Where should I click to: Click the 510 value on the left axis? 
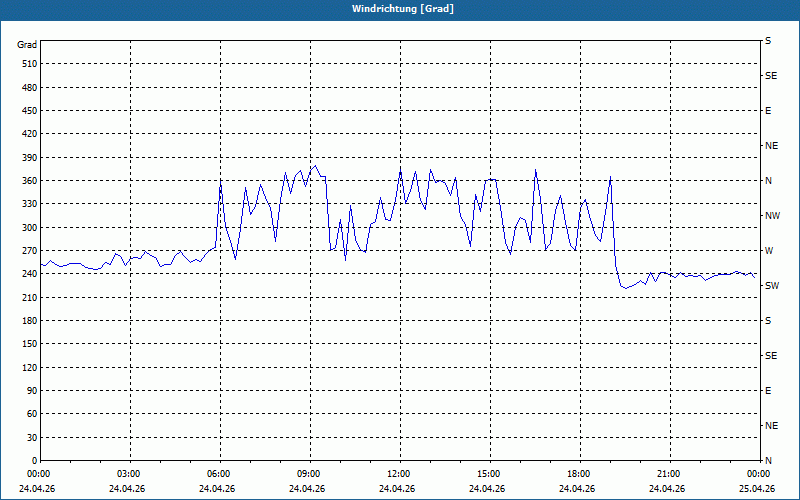tap(30, 64)
